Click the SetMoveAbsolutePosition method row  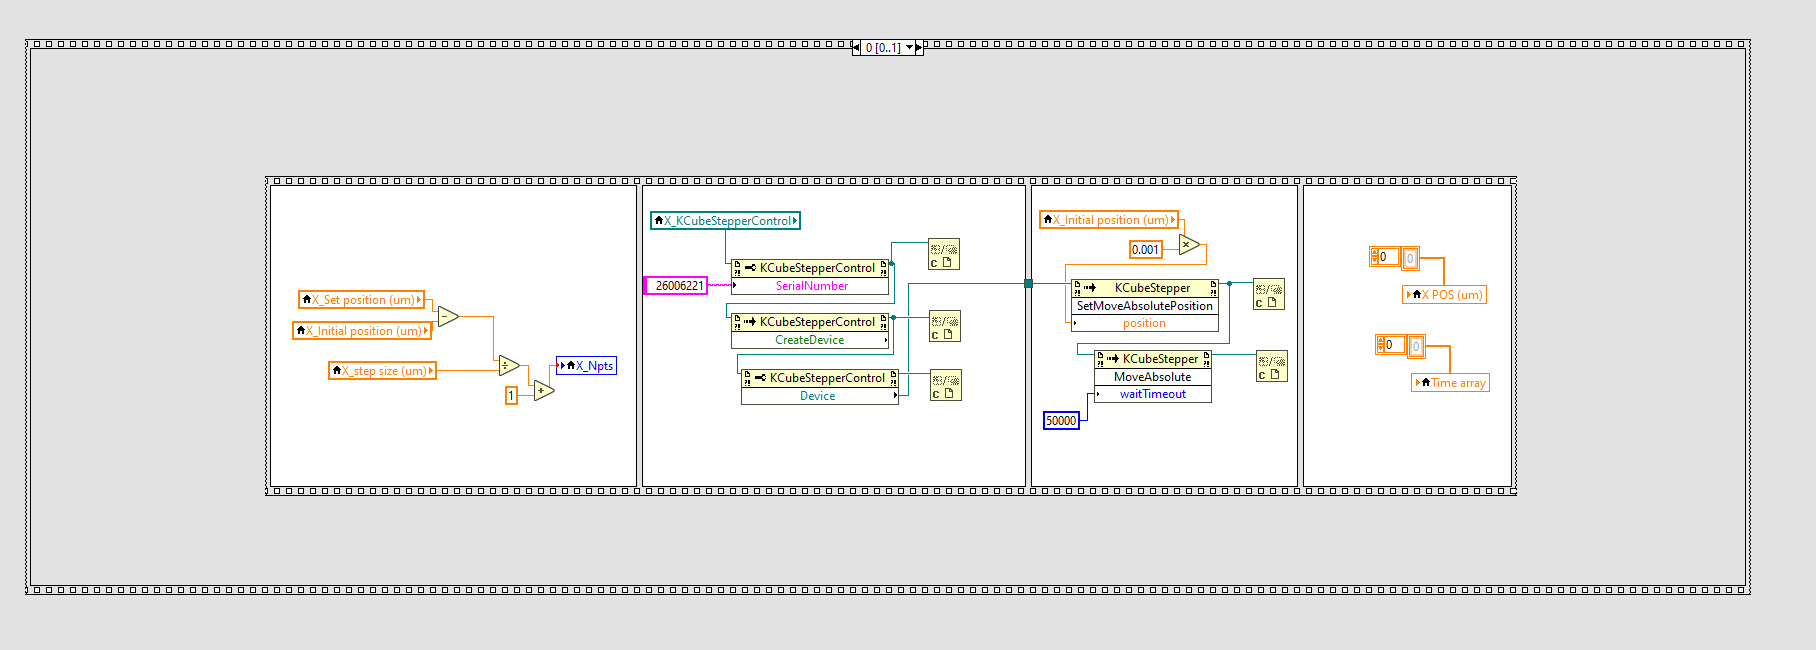[x=1145, y=306]
